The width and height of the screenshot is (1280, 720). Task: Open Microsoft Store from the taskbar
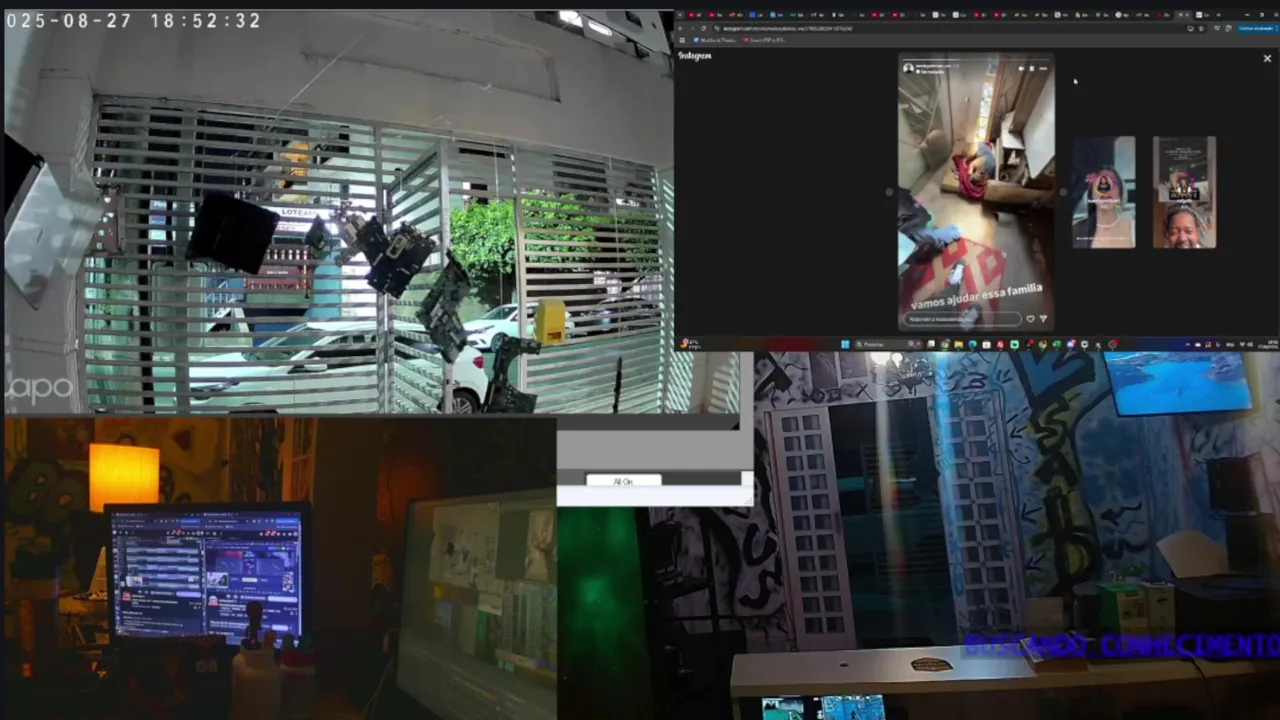(986, 344)
